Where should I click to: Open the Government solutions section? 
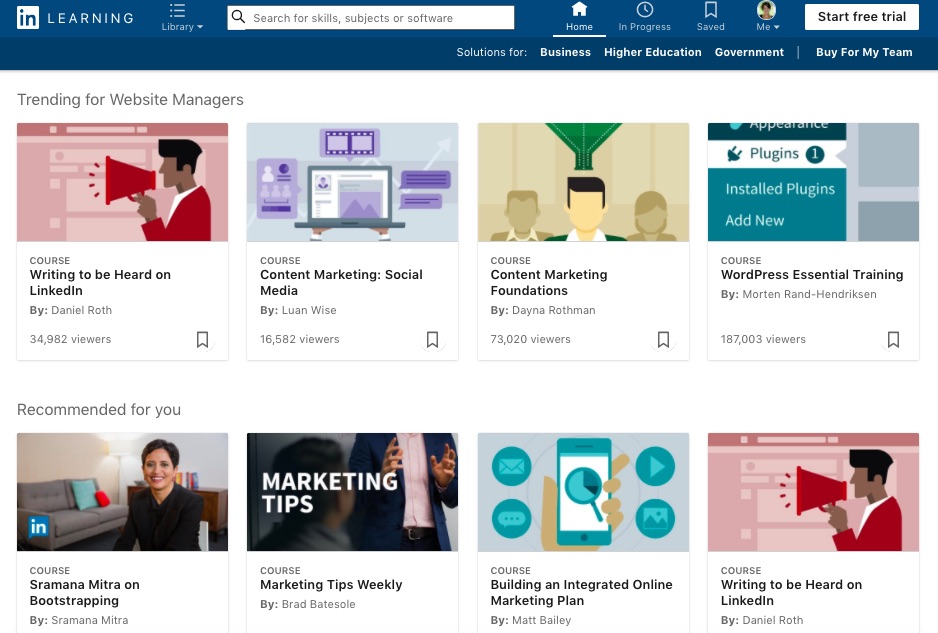[748, 52]
